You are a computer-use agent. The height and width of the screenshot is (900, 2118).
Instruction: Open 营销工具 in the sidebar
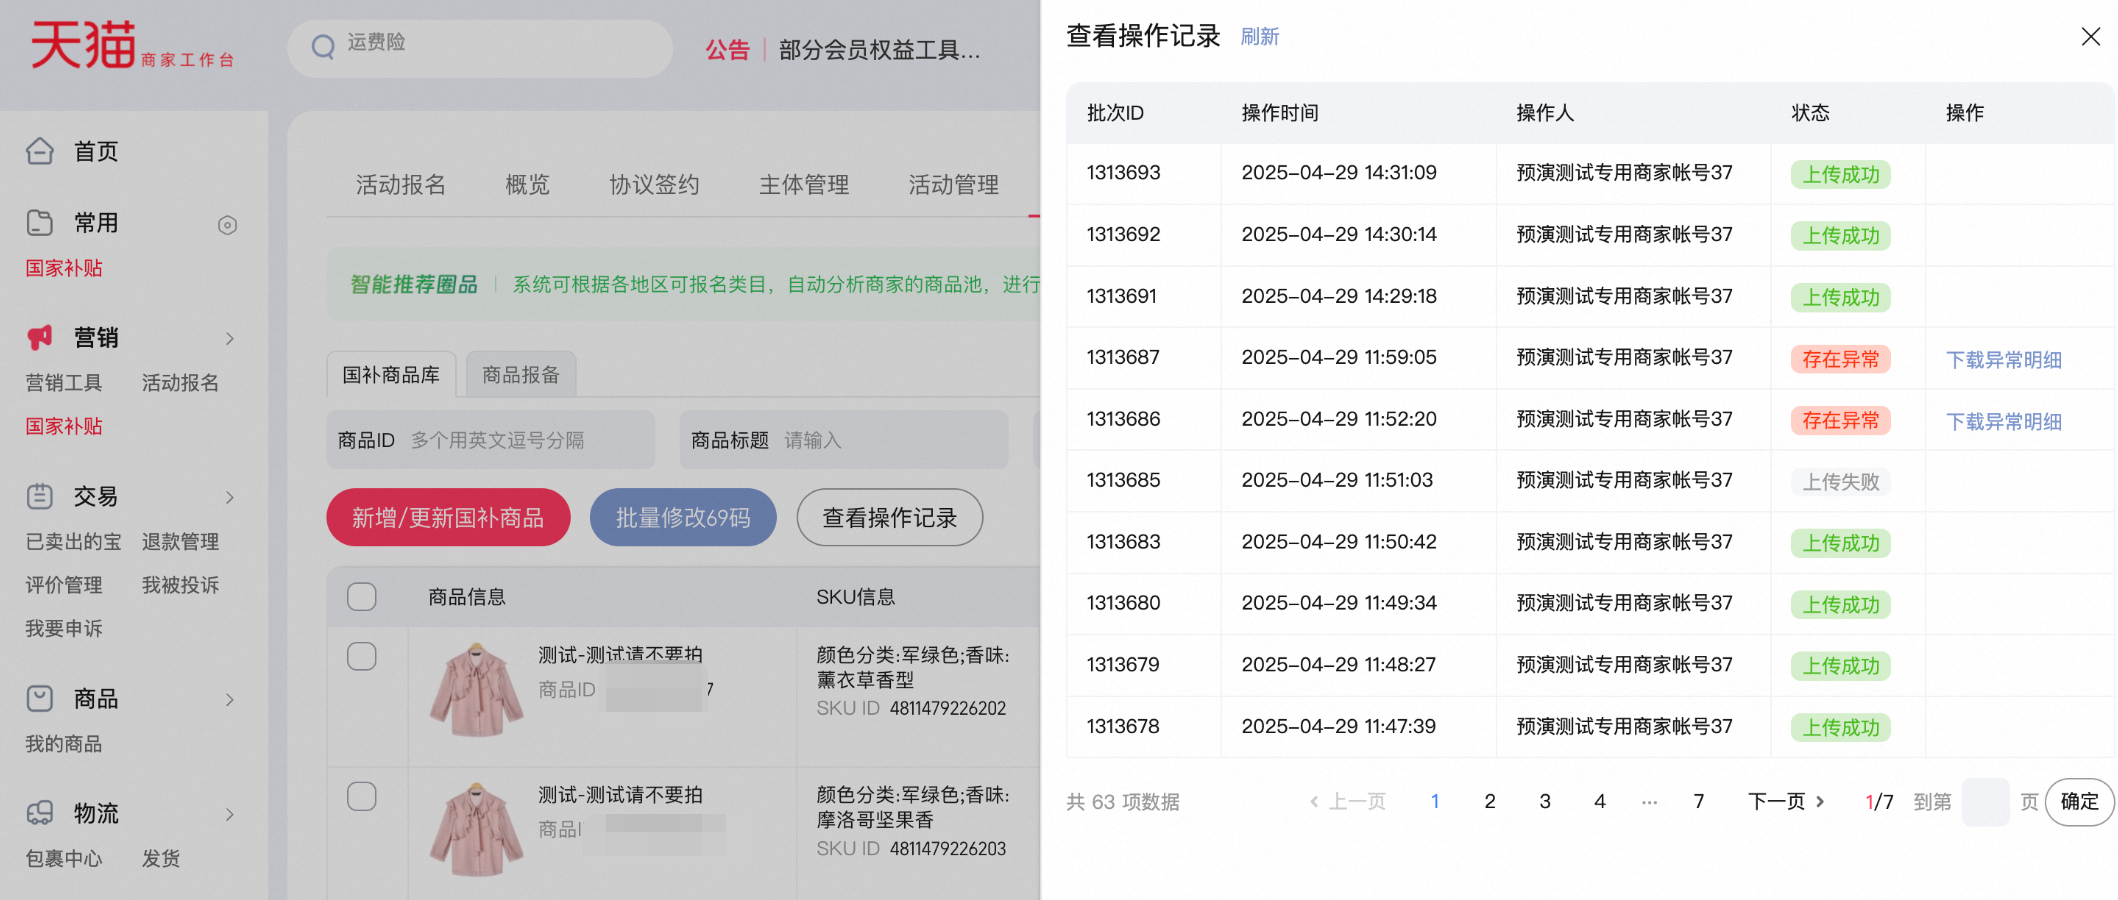point(64,383)
